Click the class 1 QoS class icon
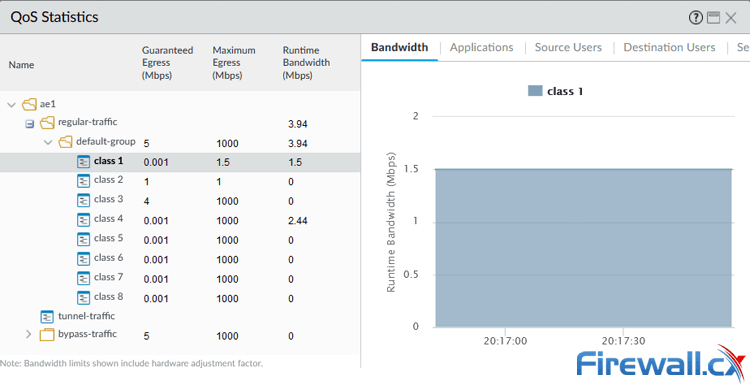 pyautogui.click(x=83, y=162)
